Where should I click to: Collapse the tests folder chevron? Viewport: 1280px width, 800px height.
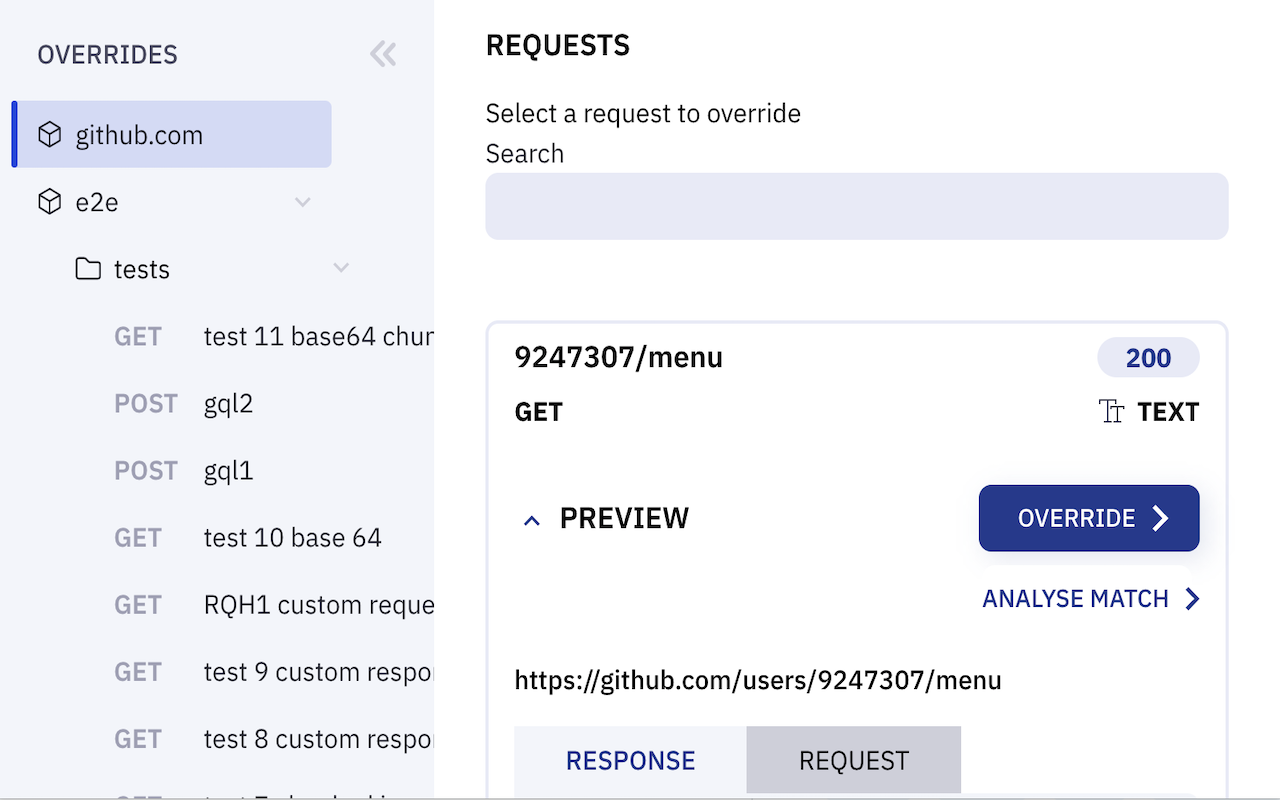[x=341, y=269]
